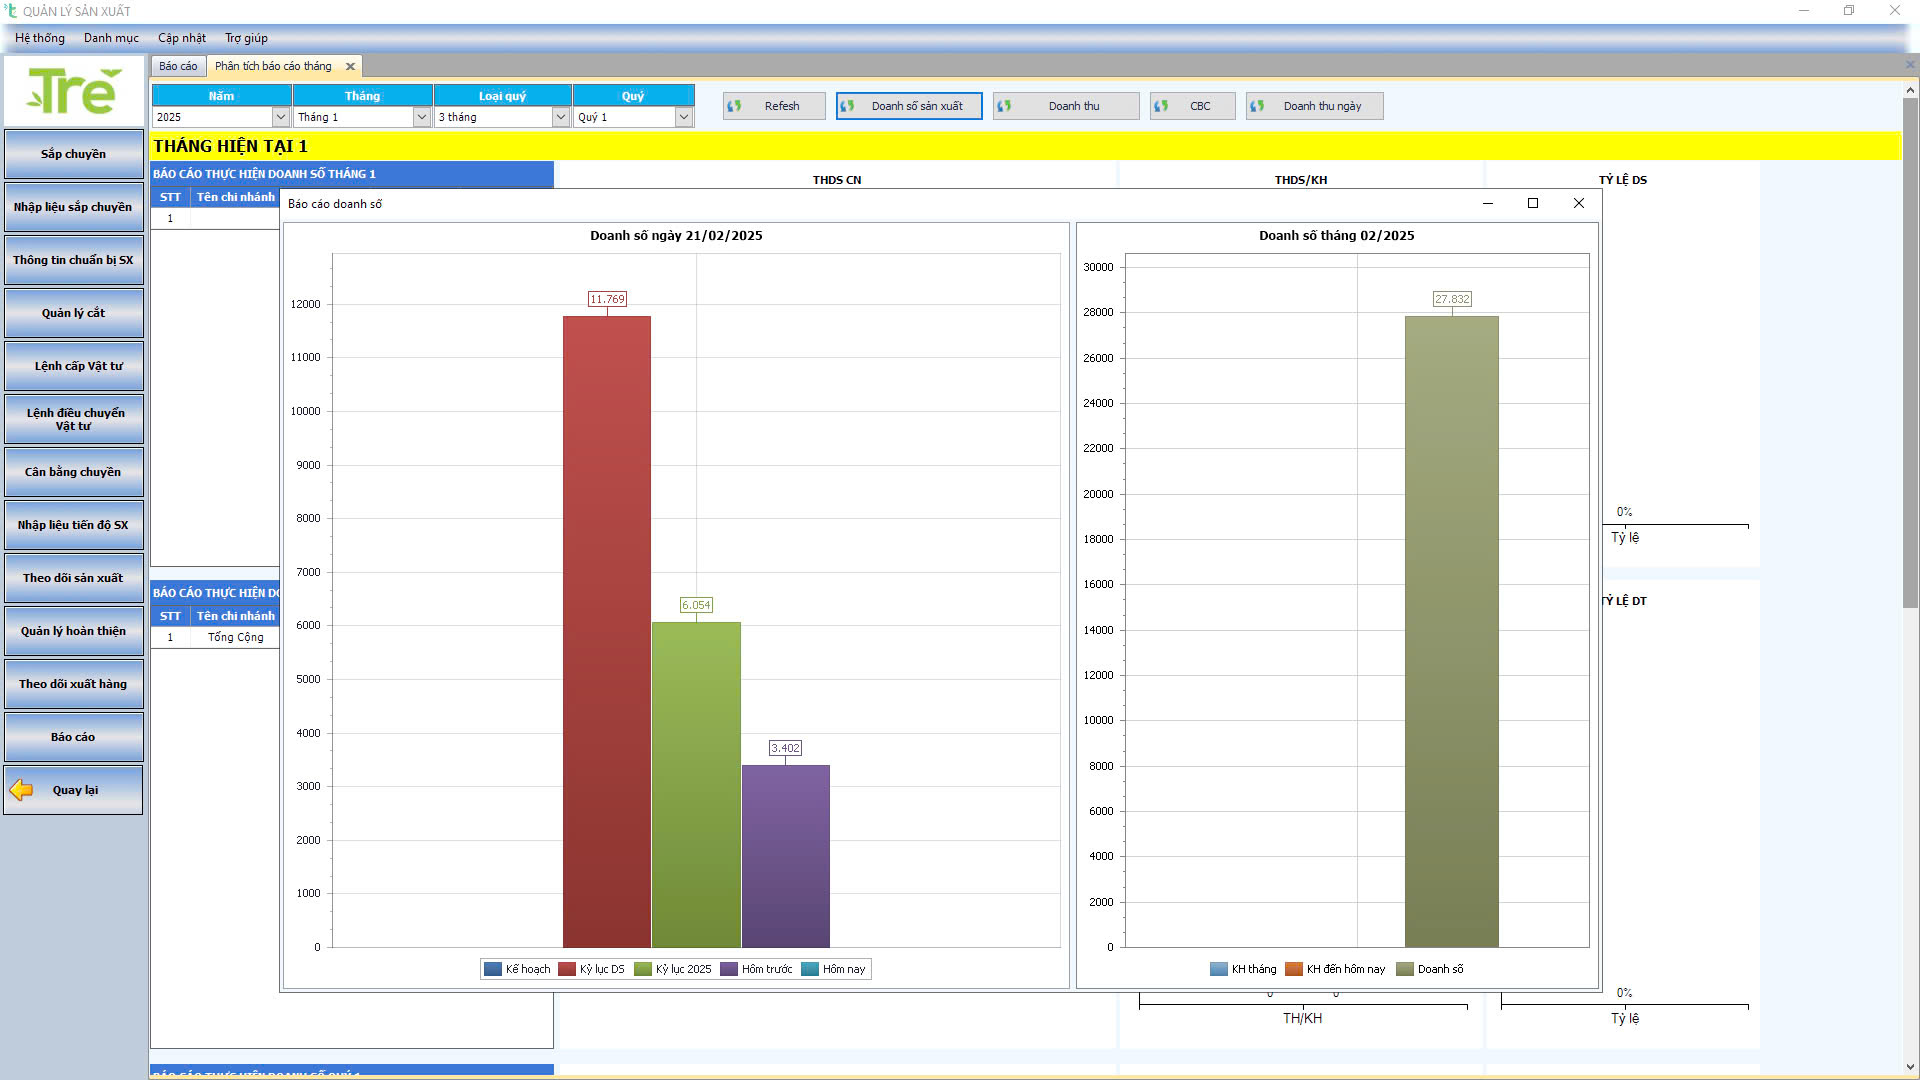Open the Hệ thống menu

pos(40,38)
